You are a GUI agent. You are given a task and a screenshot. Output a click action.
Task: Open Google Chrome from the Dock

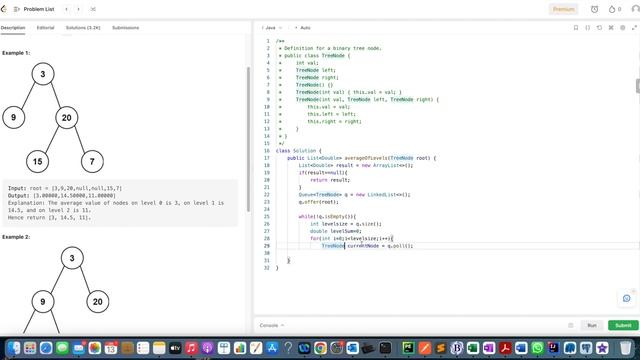click(320, 348)
